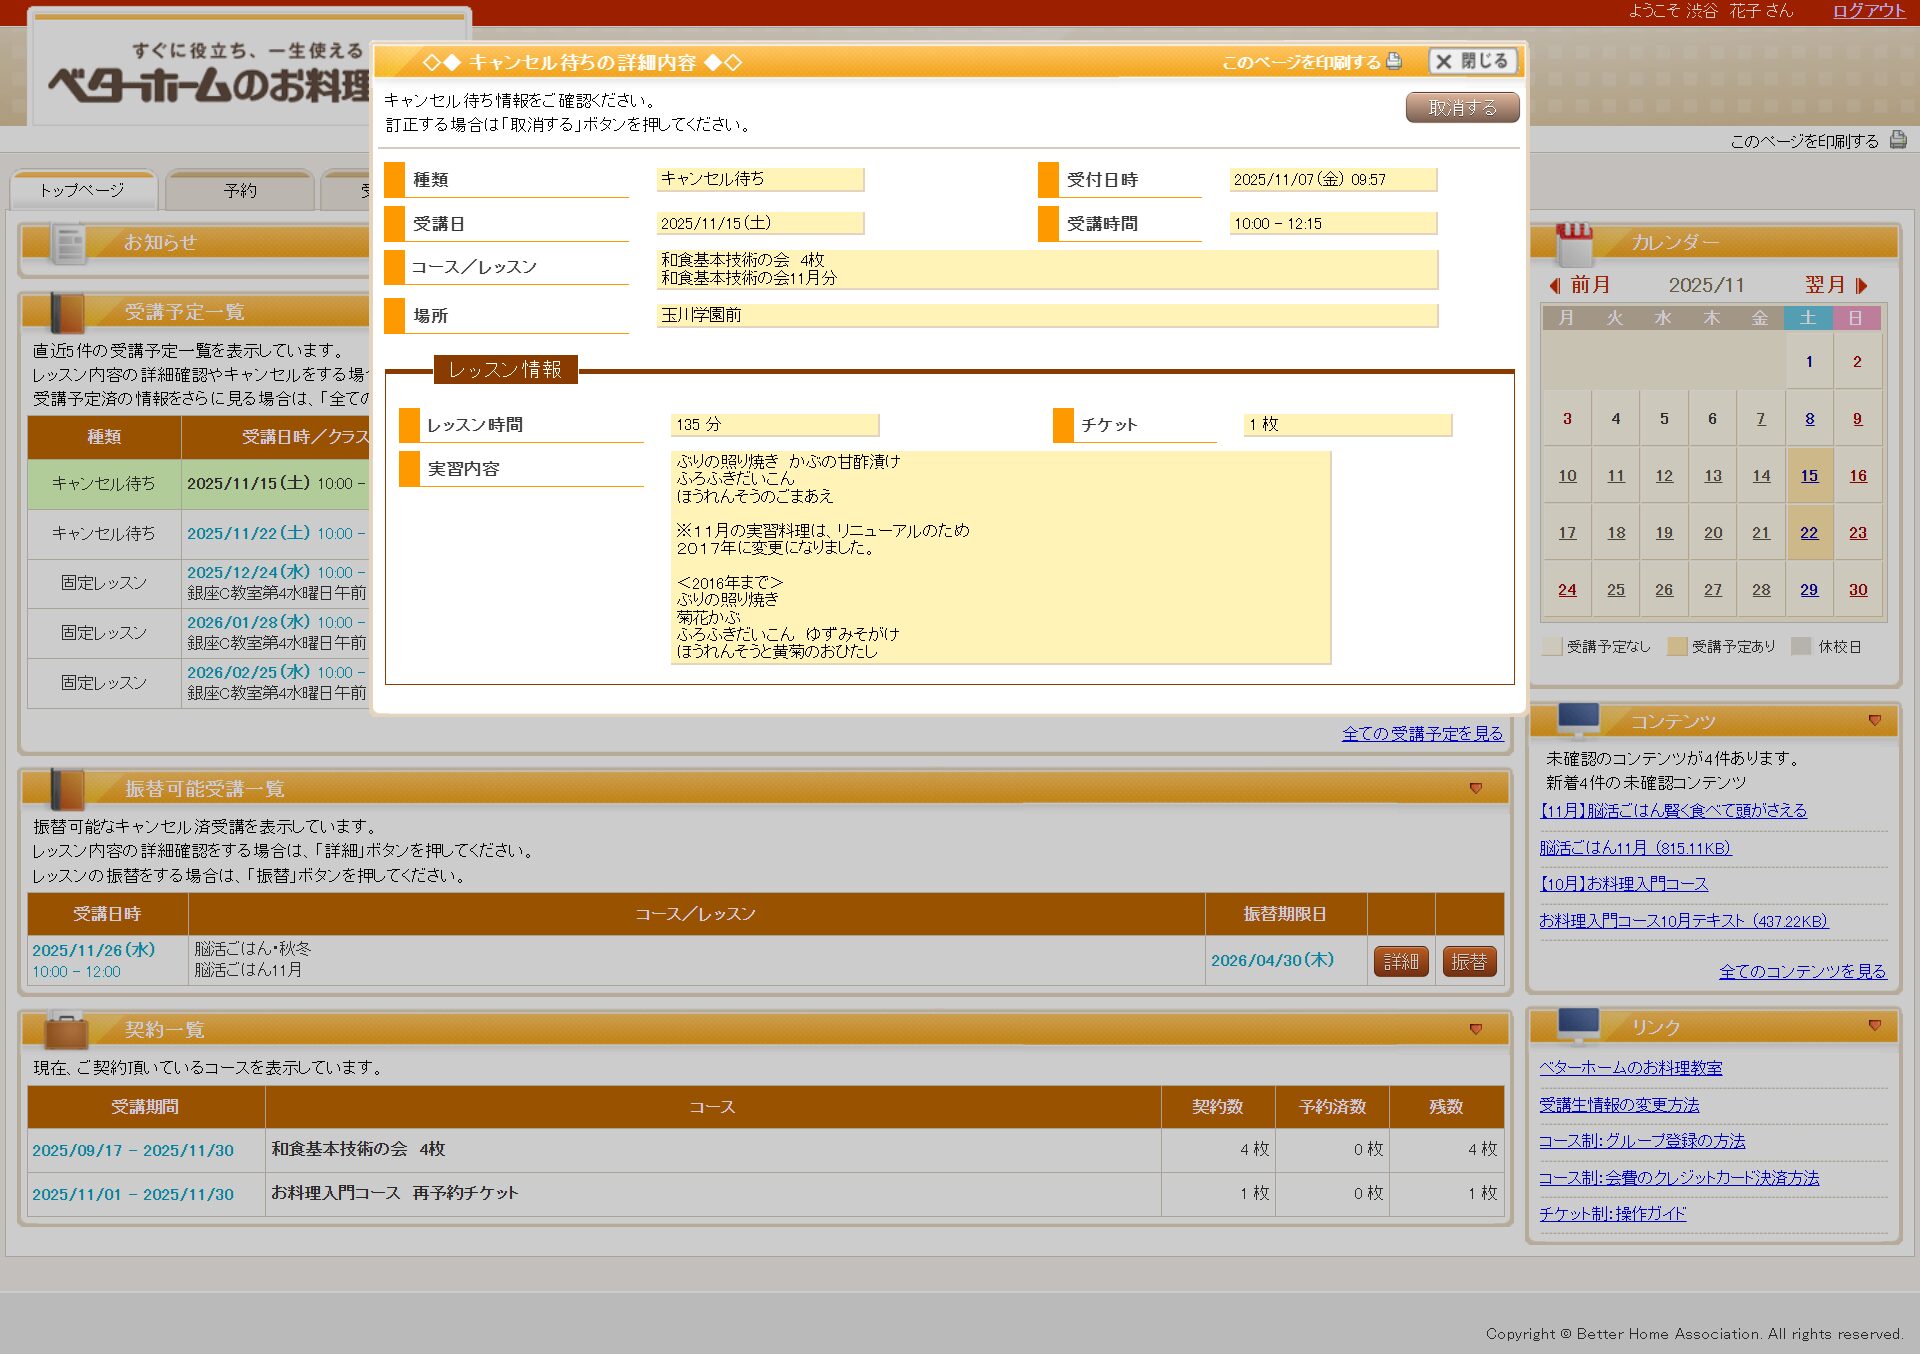Collapse the コンテンツ panel arrow
The height and width of the screenshot is (1354, 1920).
point(1874,720)
